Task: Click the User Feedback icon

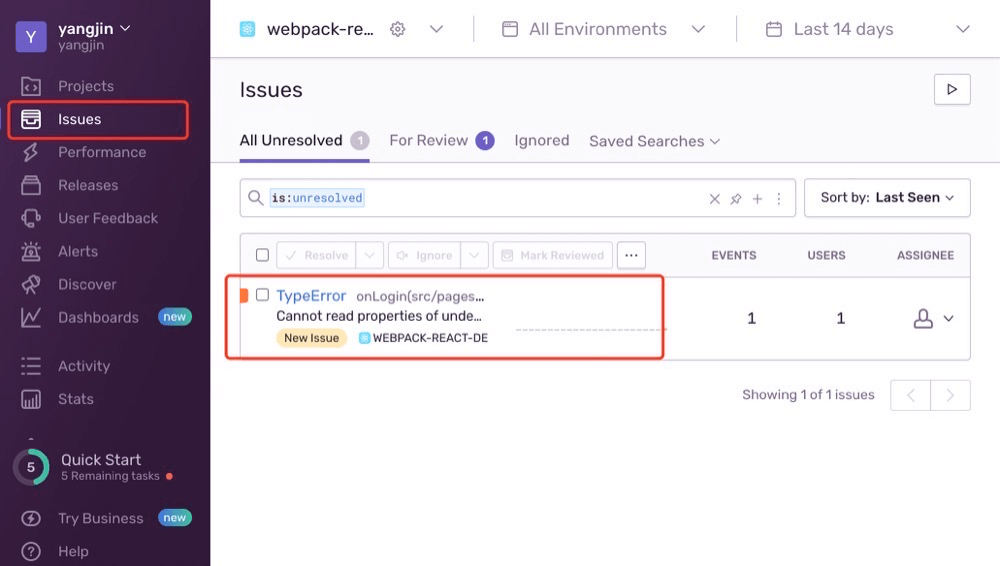Action: pyautogui.click(x=31, y=218)
